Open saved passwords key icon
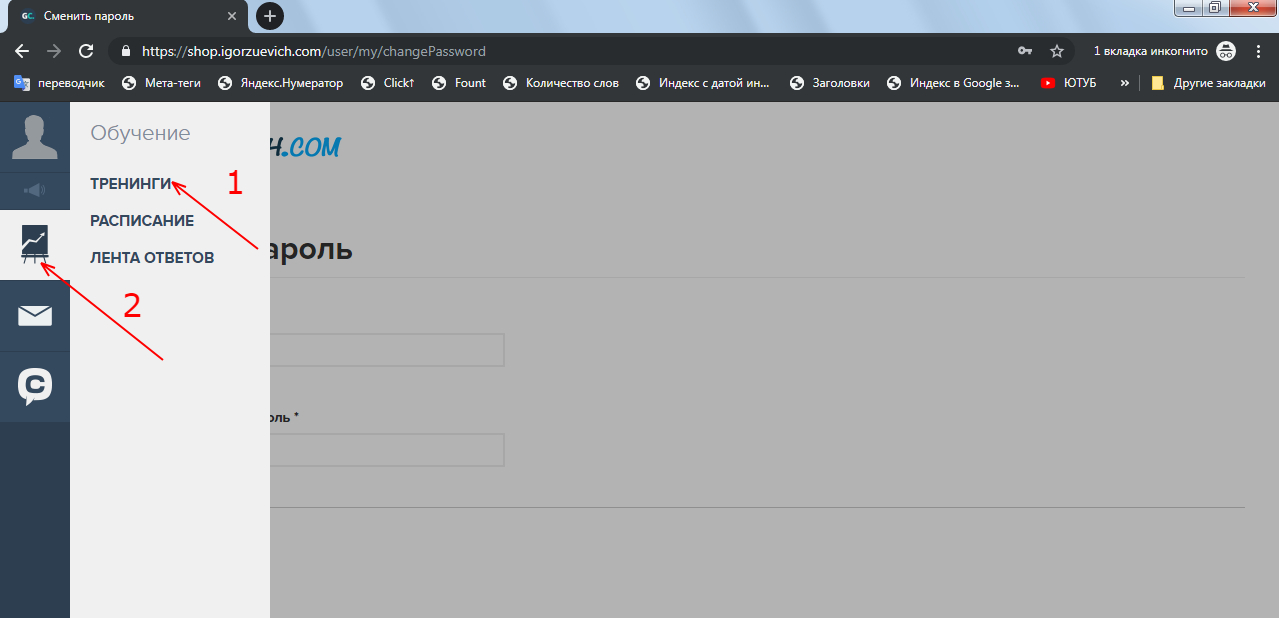This screenshot has height=618, width=1279. point(1025,51)
